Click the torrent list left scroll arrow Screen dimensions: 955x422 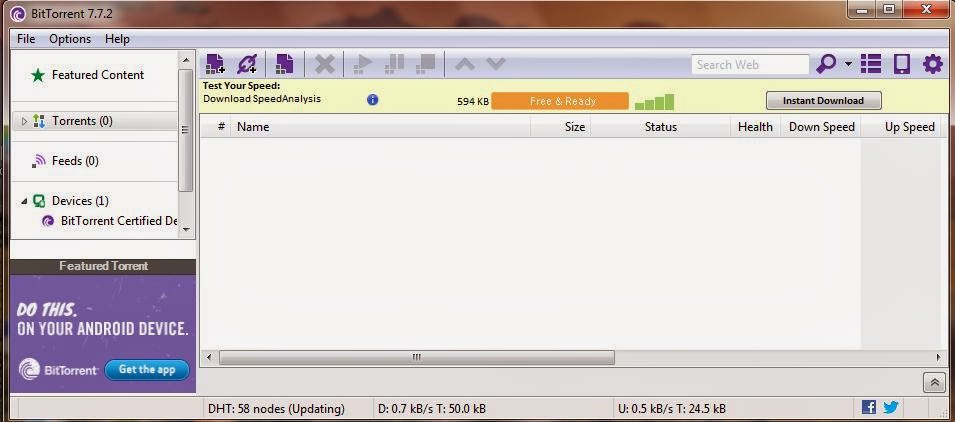click(x=209, y=357)
